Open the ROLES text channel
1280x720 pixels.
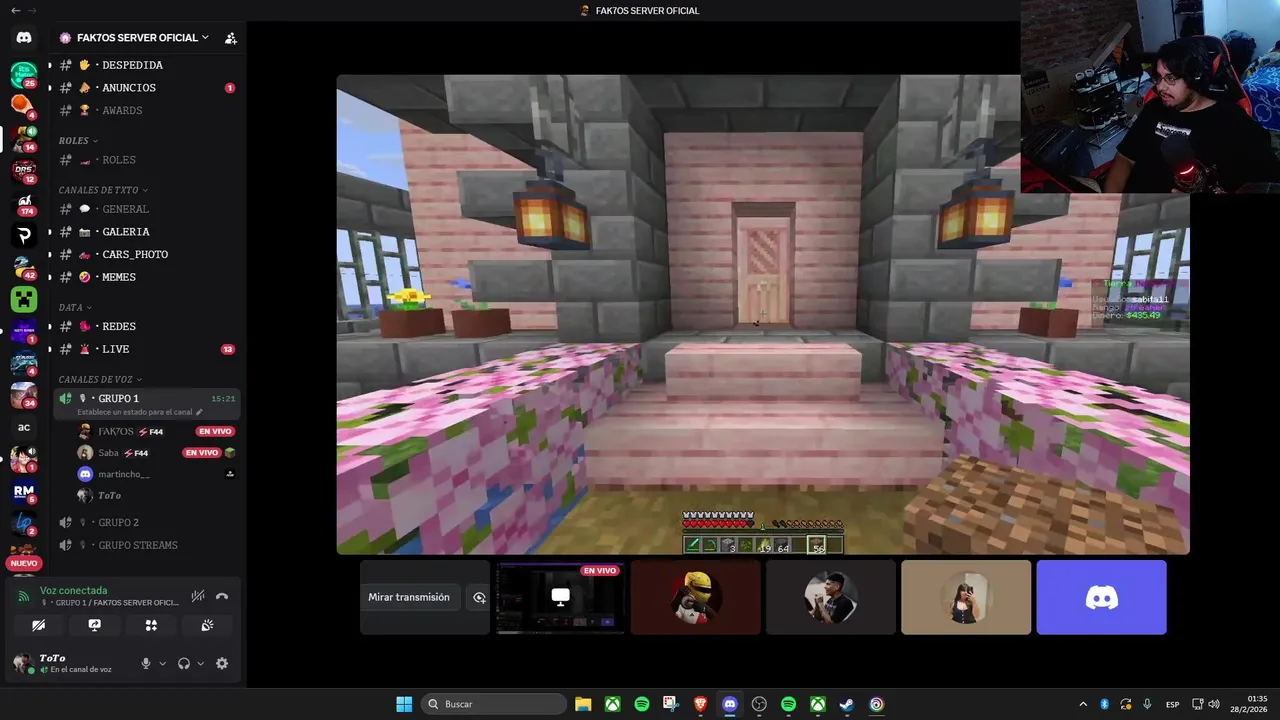146,160
